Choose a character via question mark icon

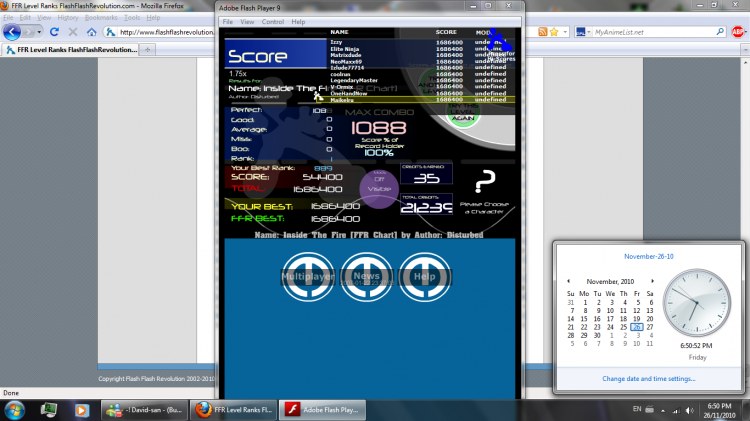pyautogui.click(x=485, y=181)
